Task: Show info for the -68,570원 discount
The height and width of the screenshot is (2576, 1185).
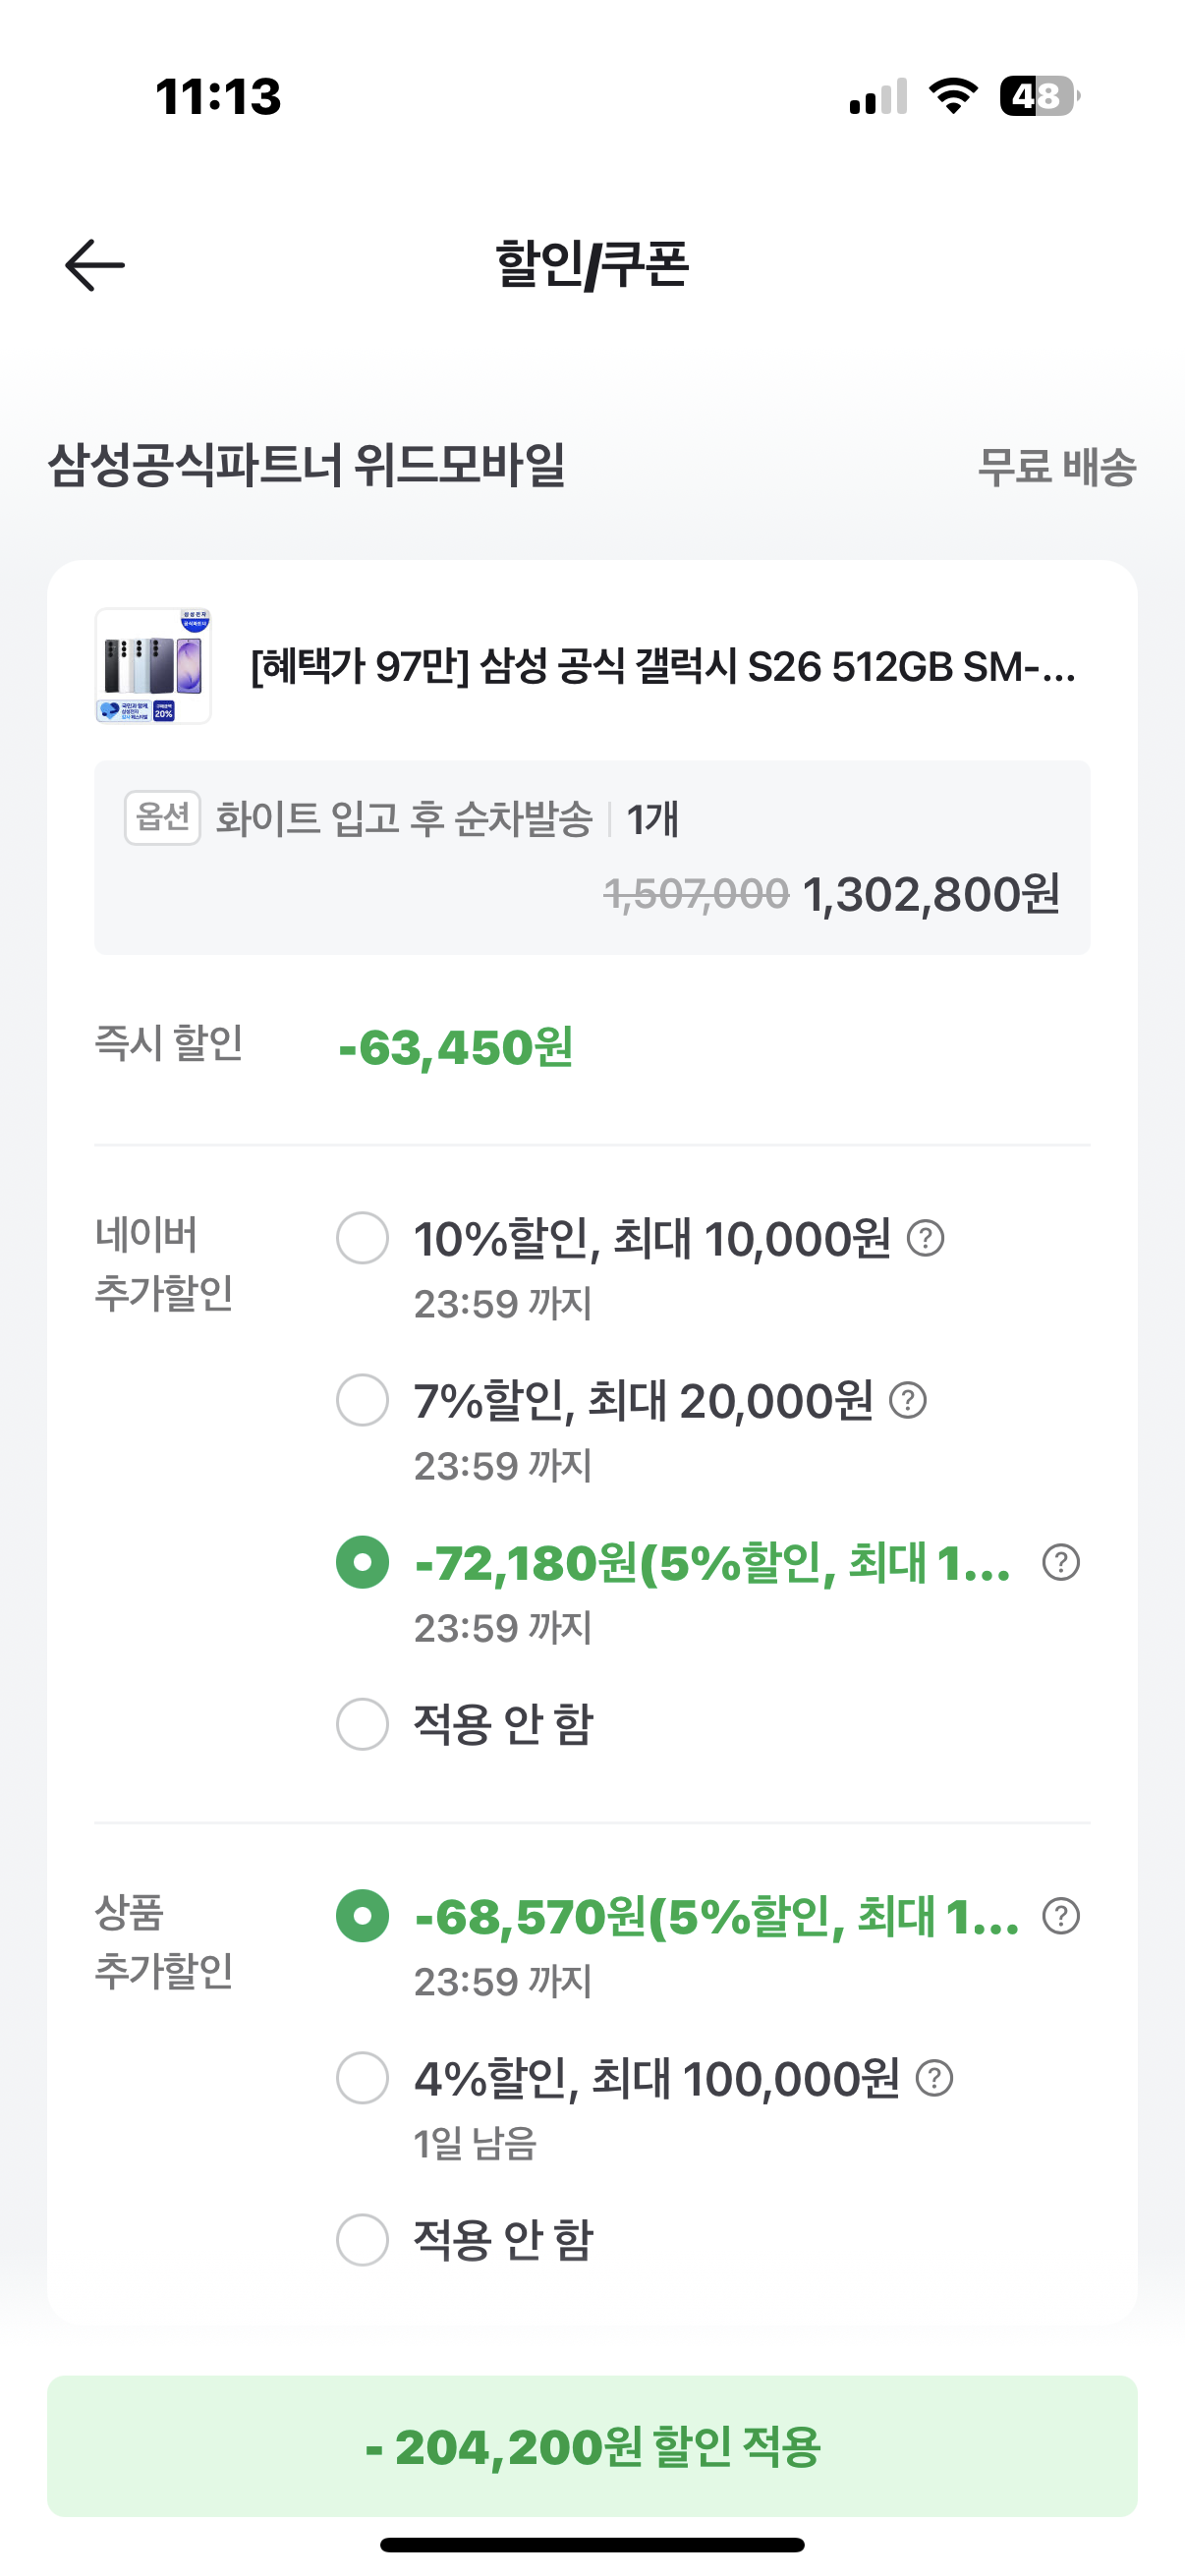Action: [1061, 1916]
